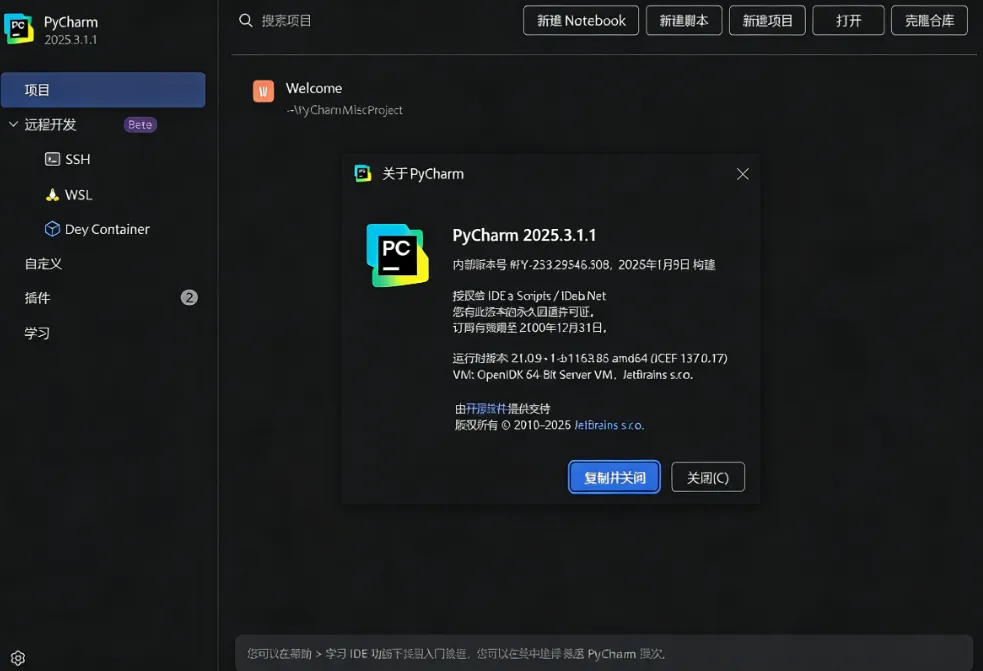Click the large PyCharm logo in the About dialog
The width and height of the screenshot is (983, 671).
[x=397, y=255]
